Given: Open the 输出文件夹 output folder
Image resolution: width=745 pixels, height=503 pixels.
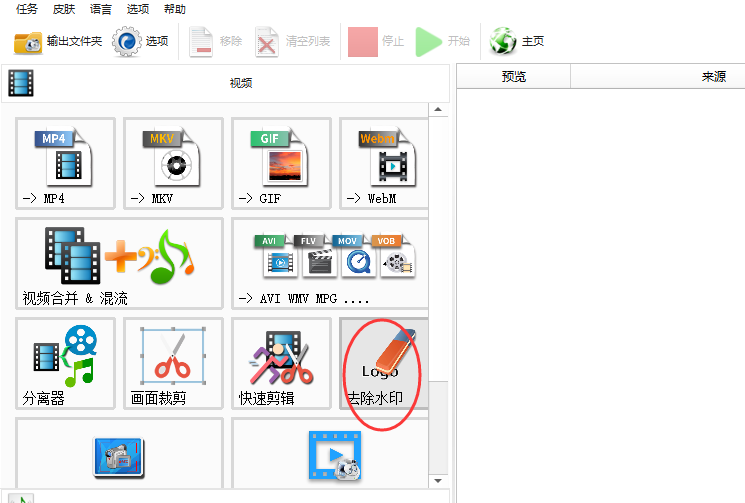Looking at the screenshot, I should (x=58, y=42).
